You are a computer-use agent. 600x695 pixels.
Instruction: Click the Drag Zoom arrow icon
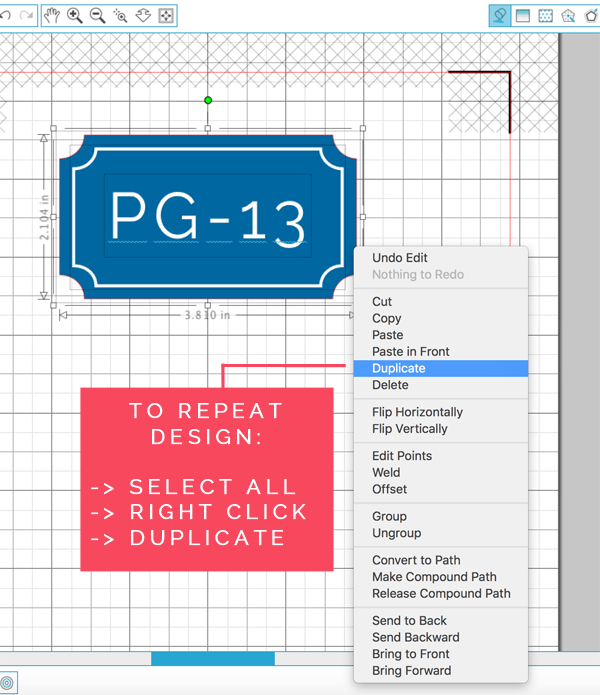143,16
